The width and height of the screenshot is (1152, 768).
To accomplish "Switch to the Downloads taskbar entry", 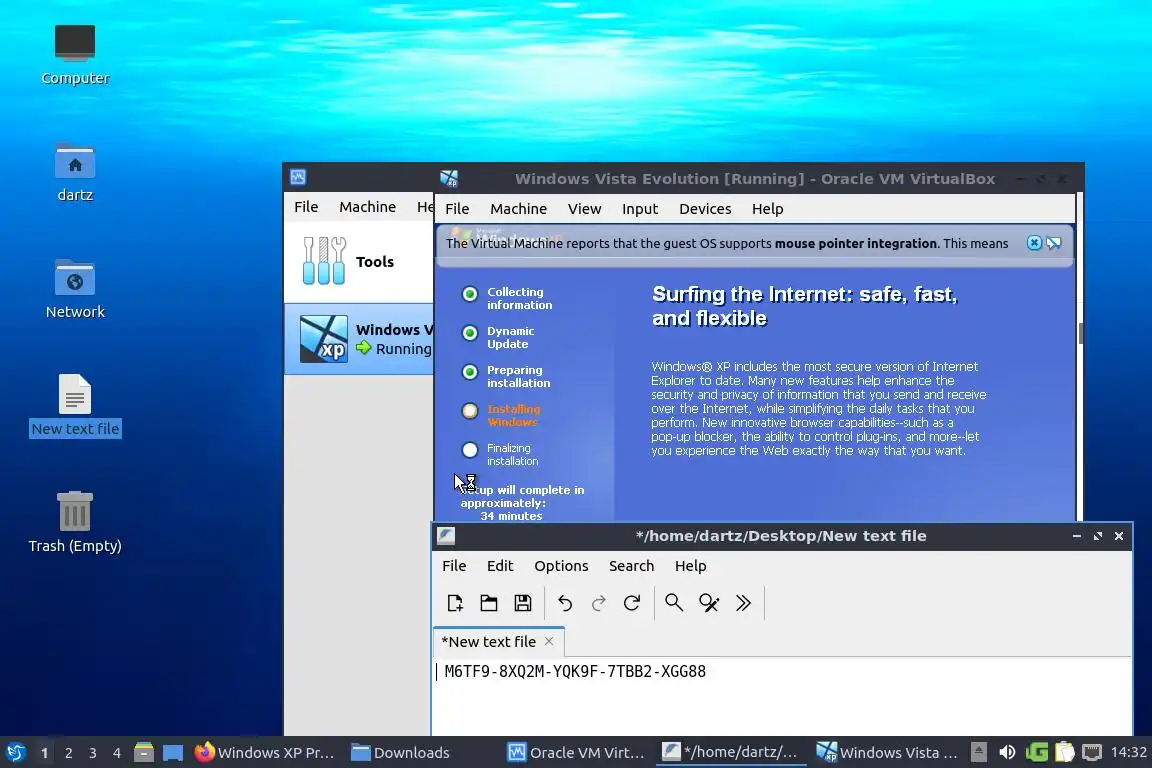I will click(x=401, y=753).
